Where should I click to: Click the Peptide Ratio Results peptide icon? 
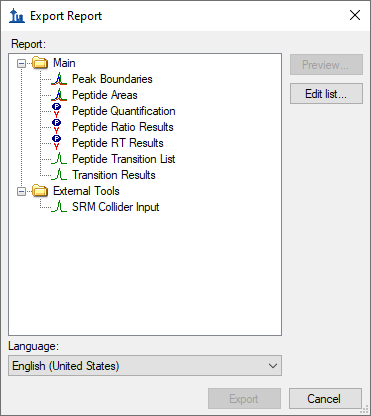[57, 127]
